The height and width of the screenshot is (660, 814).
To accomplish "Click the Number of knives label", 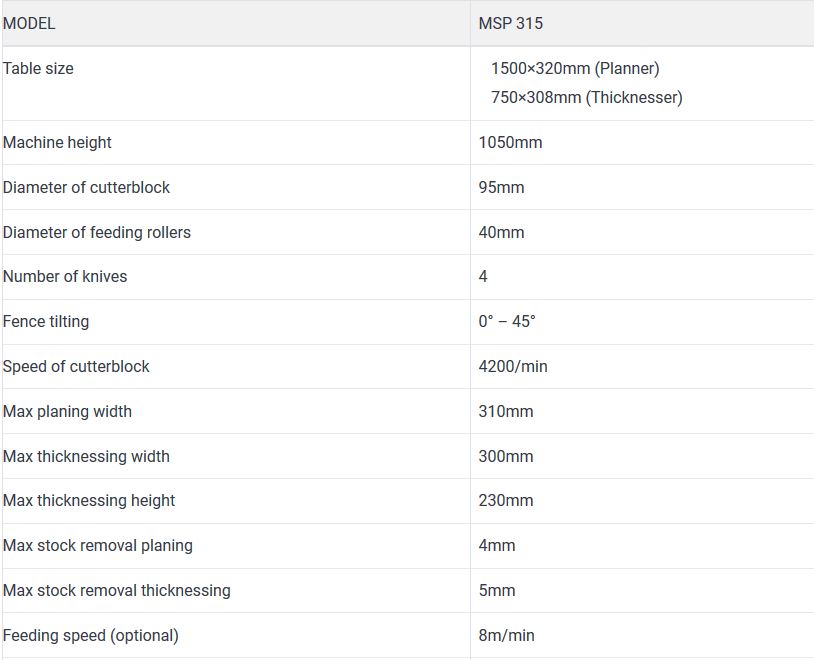I will click(65, 276).
